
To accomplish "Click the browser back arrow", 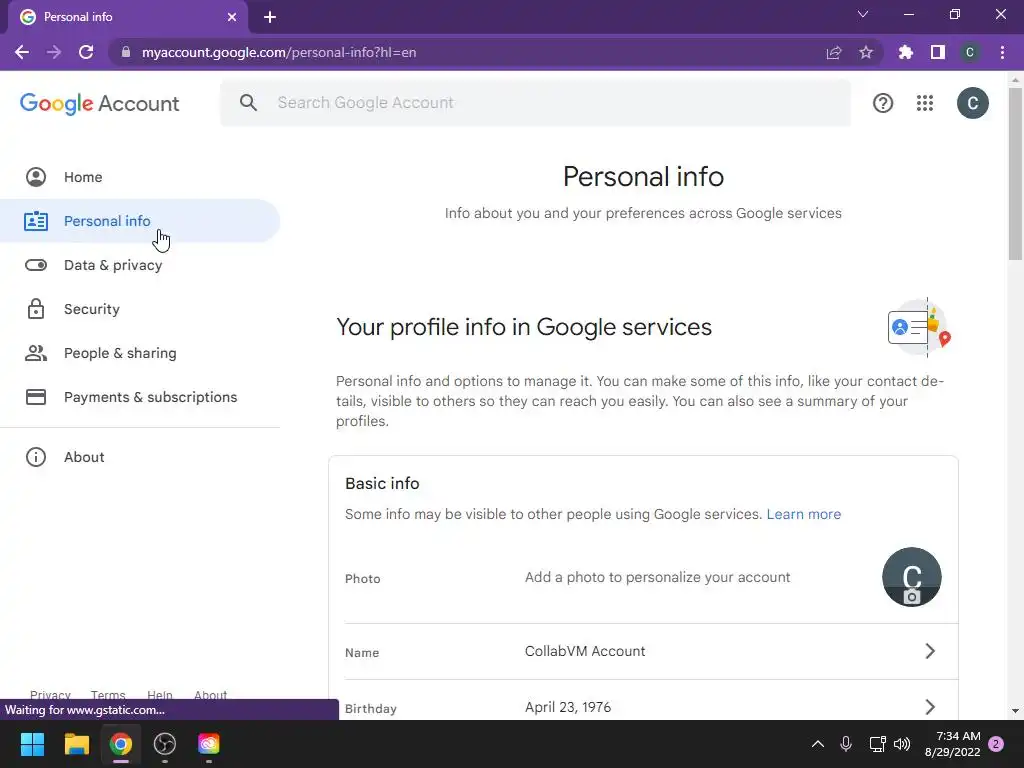I will click(22, 52).
